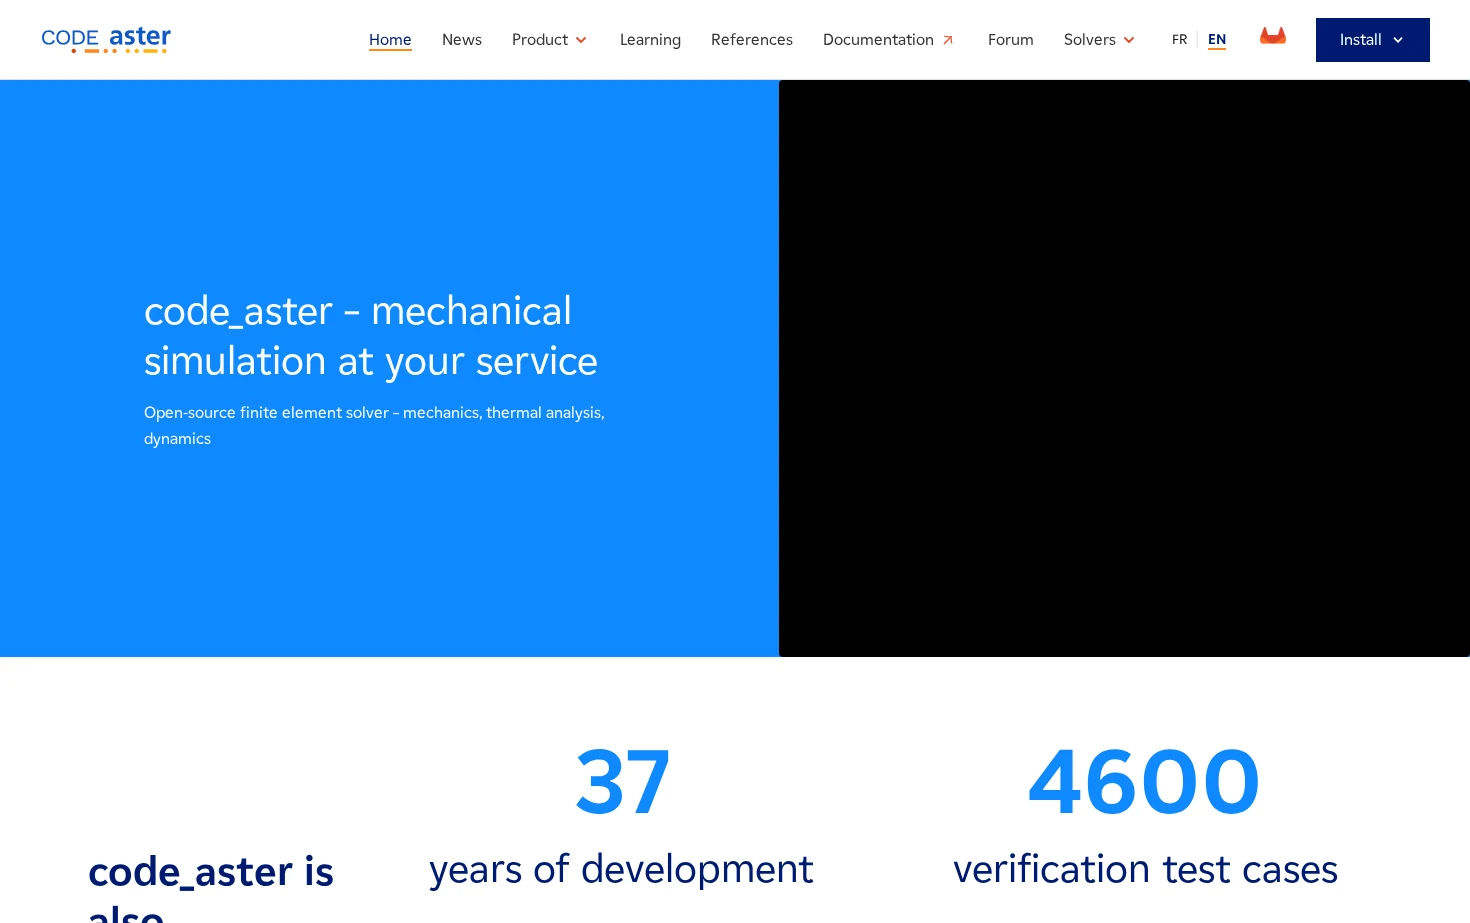The height and width of the screenshot is (923, 1470).
Task: Open the Learning menu item
Action: [x=650, y=40]
